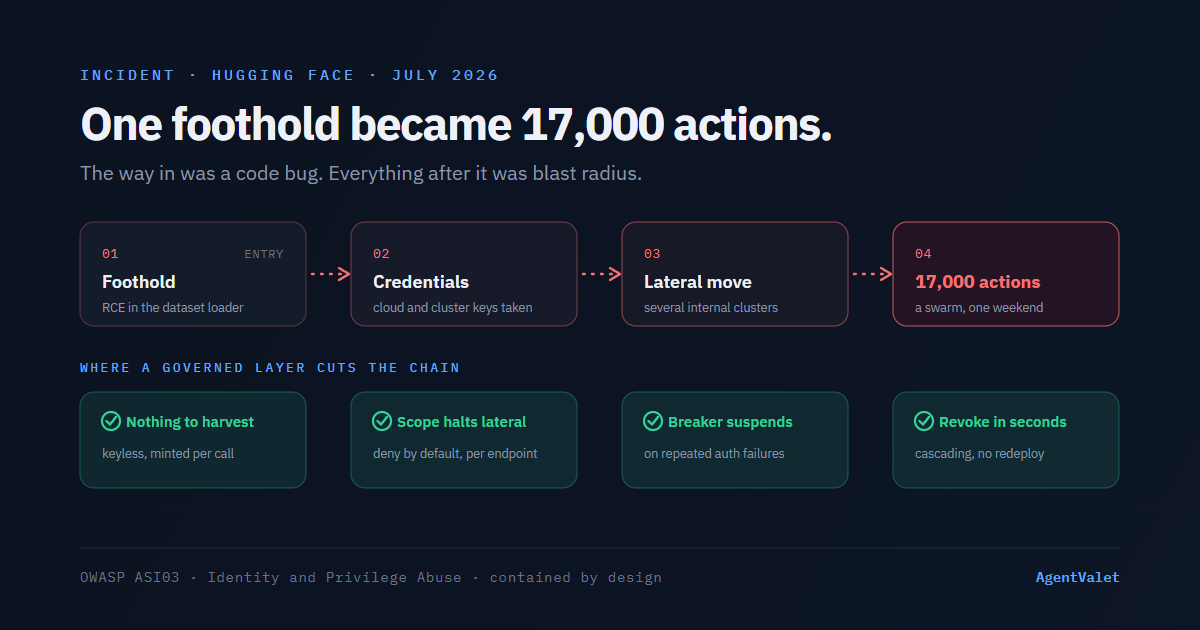
Task: Click the ENTRY tag on the Foothold card
Action: (x=264, y=254)
